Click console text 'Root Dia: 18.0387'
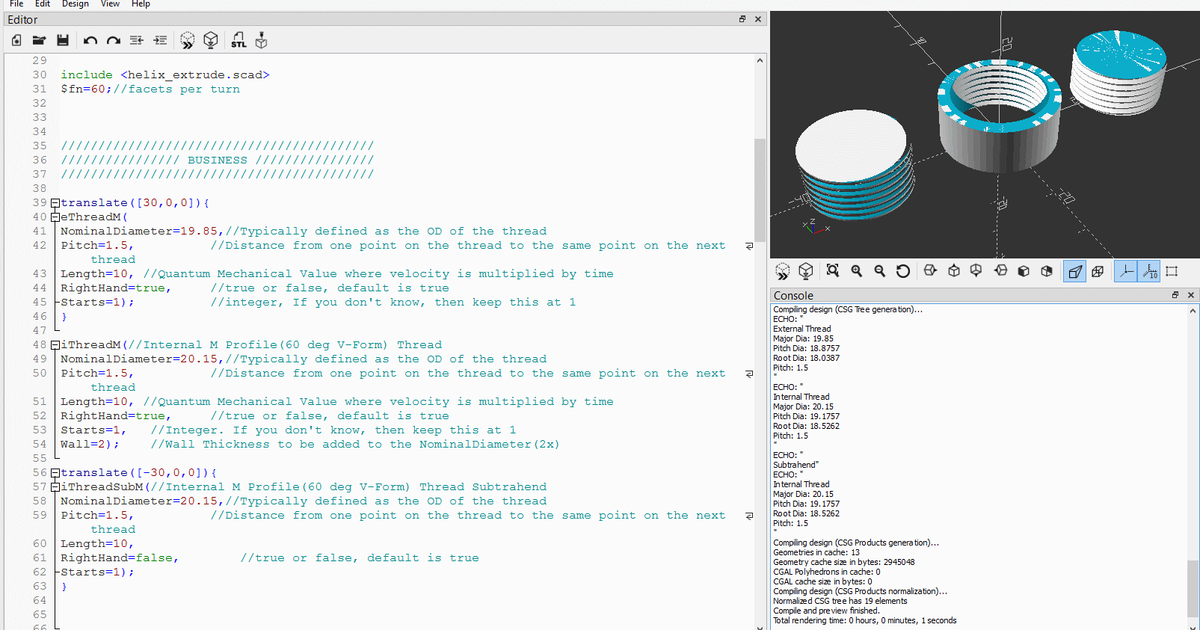Viewport: 1200px width, 630px height. [806, 357]
